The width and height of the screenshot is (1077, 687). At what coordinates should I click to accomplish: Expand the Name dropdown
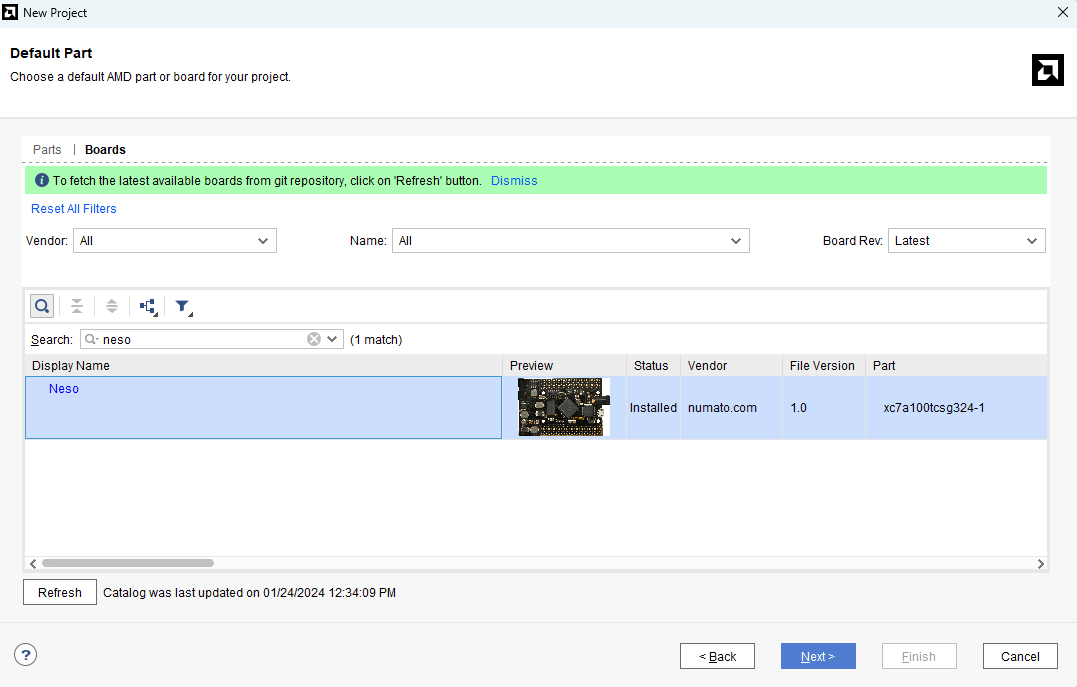tap(569, 241)
